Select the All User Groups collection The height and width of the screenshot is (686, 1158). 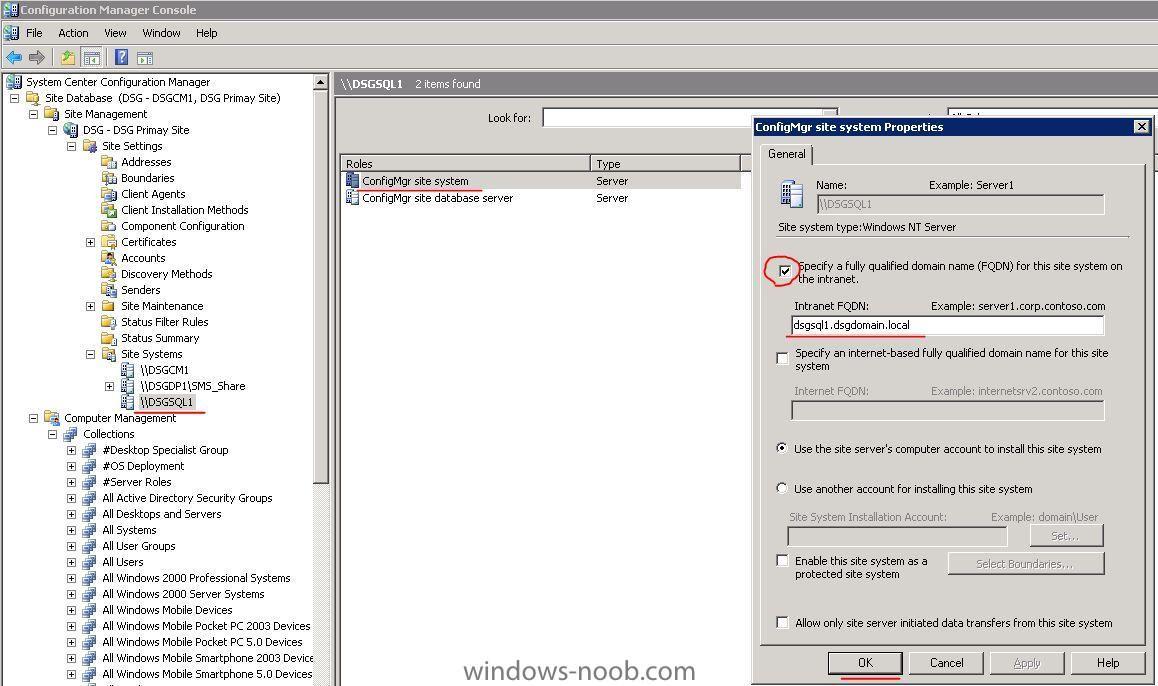139,546
